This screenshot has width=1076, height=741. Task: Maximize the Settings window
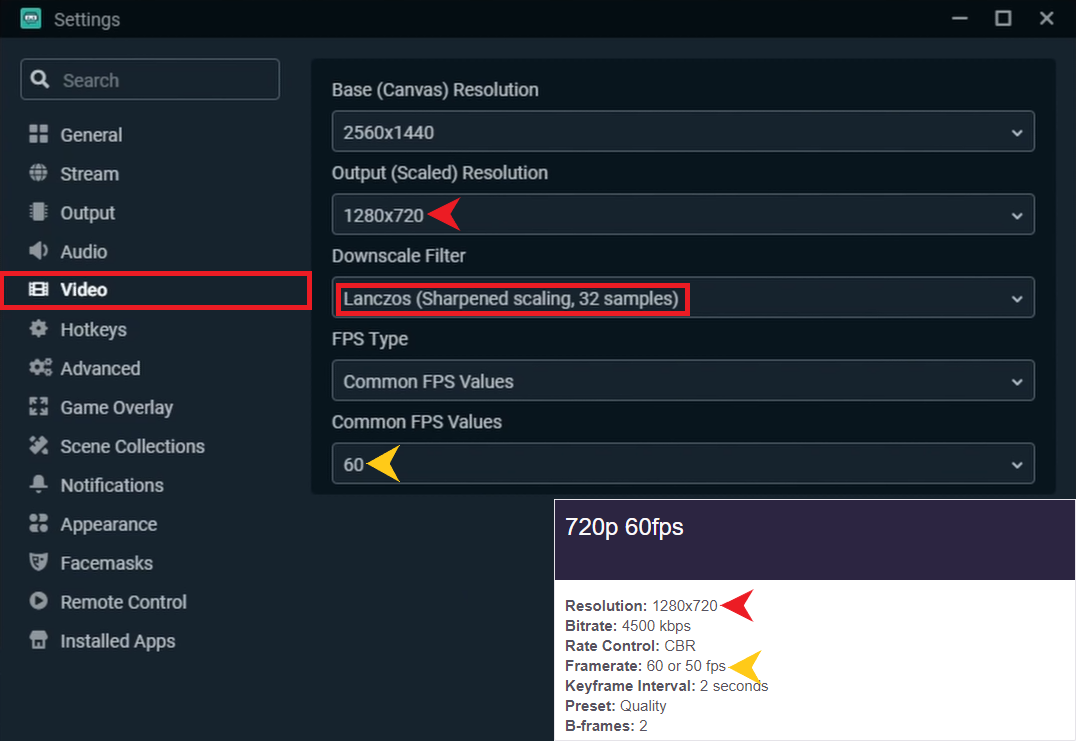(x=1003, y=19)
